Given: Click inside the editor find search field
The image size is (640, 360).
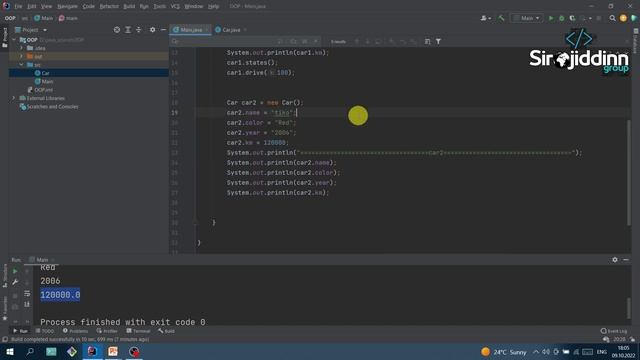Looking at the screenshot, I should click(224, 42).
